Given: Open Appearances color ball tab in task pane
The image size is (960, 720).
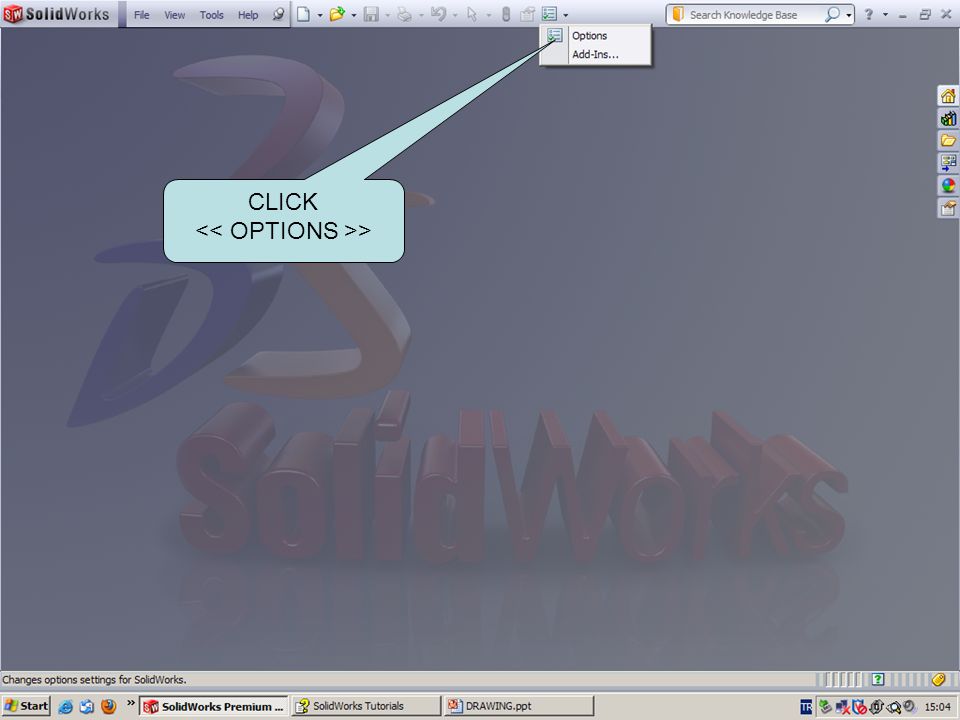Looking at the screenshot, I should [x=948, y=186].
